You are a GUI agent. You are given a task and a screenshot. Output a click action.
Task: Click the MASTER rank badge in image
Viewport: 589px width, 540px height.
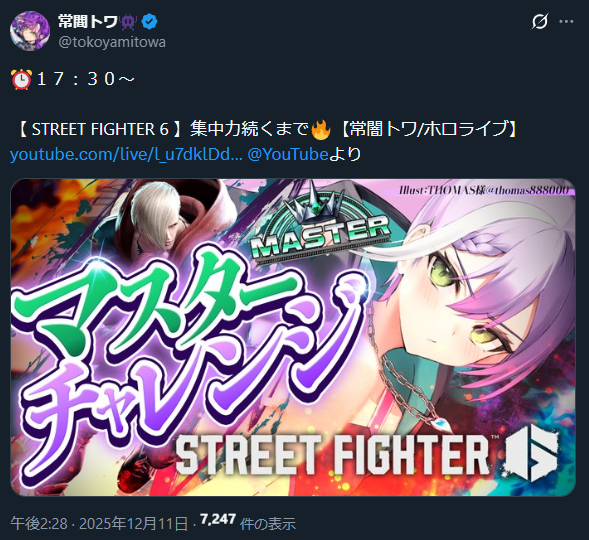pos(320,226)
